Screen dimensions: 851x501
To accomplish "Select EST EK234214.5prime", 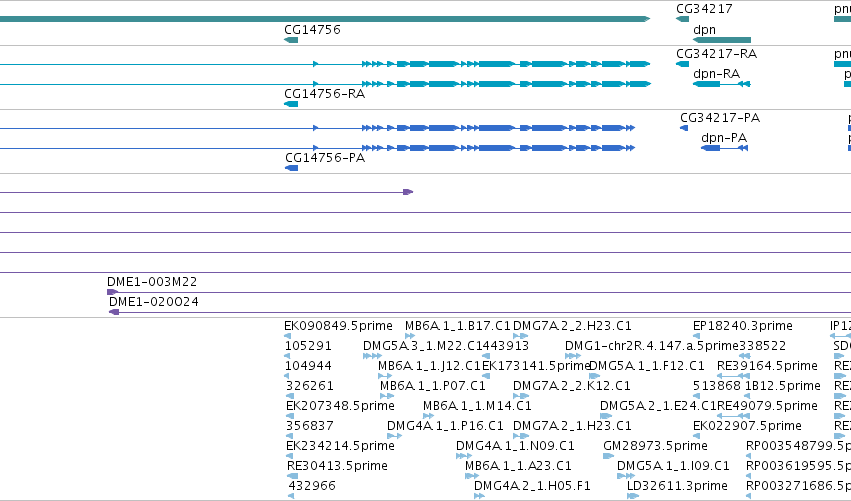I will (x=340, y=446).
